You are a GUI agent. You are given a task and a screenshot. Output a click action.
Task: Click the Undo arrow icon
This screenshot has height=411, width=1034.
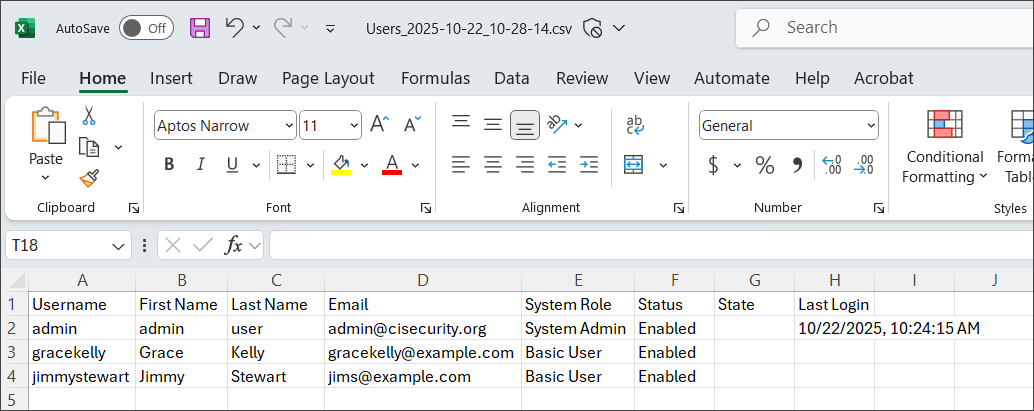235,28
